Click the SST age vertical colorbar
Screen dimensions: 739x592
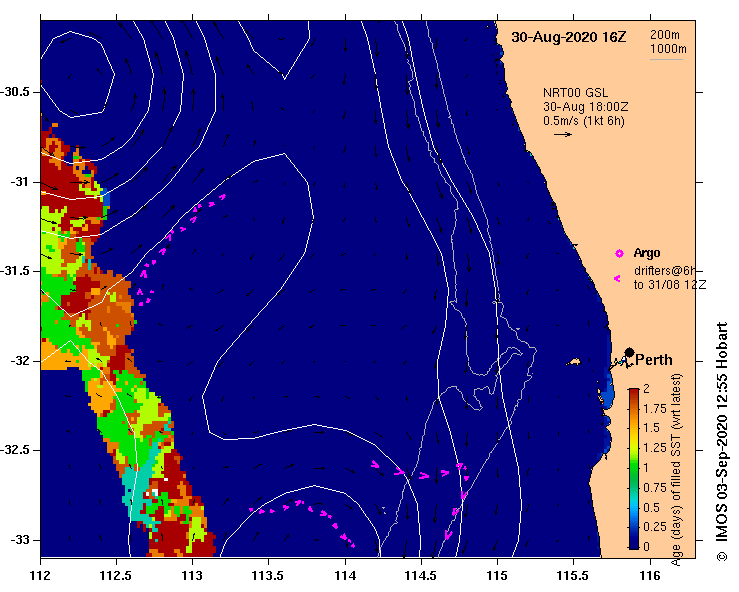tap(633, 469)
